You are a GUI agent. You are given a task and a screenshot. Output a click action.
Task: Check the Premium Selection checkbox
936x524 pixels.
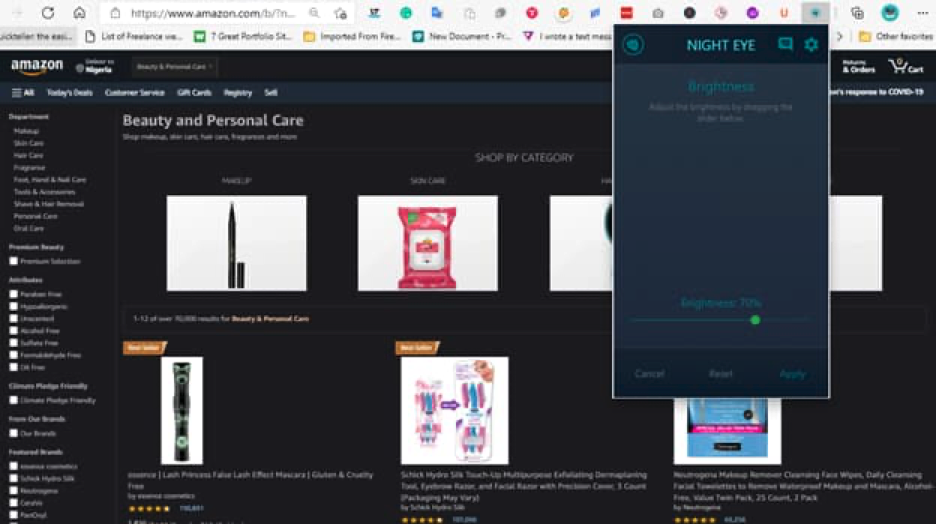tap(13, 261)
